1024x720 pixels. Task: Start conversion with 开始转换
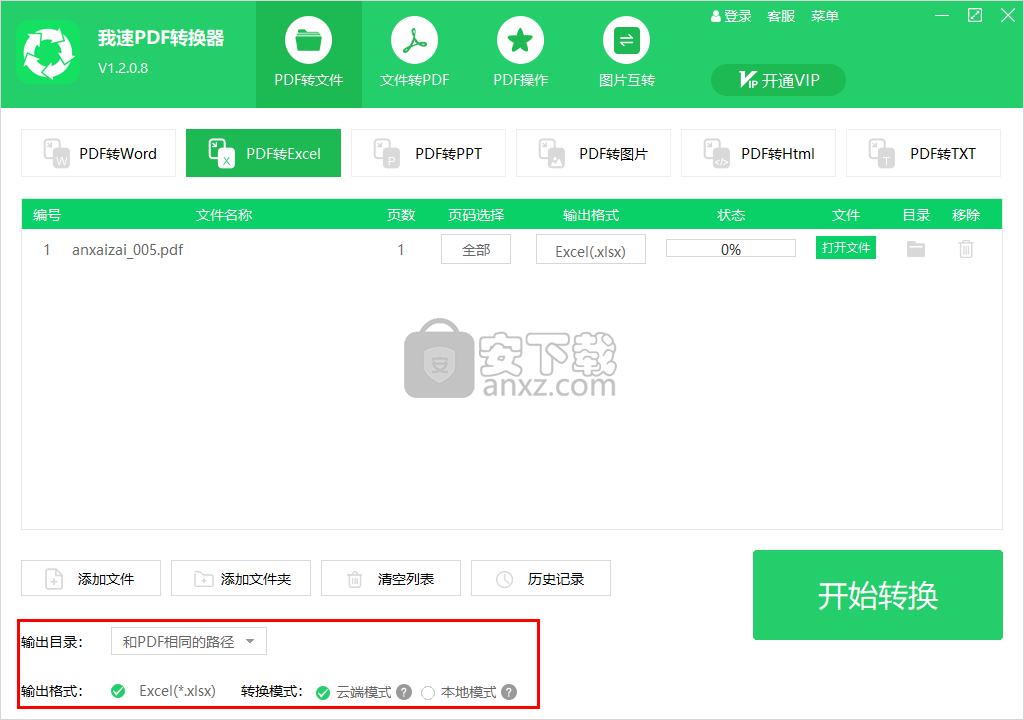878,595
